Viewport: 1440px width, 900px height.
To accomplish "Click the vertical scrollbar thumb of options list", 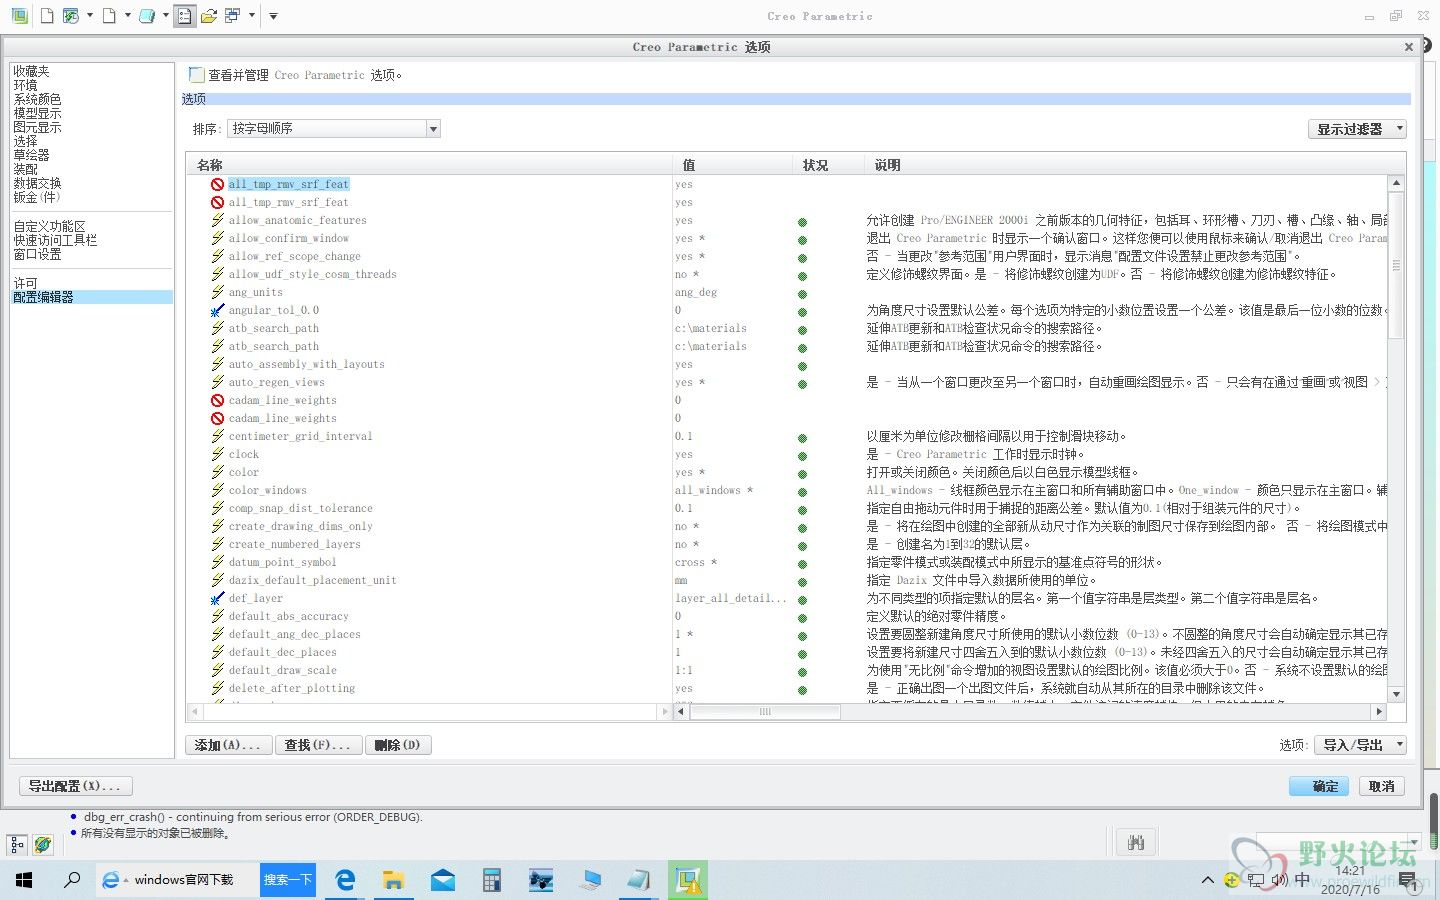I will pyautogui.click(x=1397, y=265).
